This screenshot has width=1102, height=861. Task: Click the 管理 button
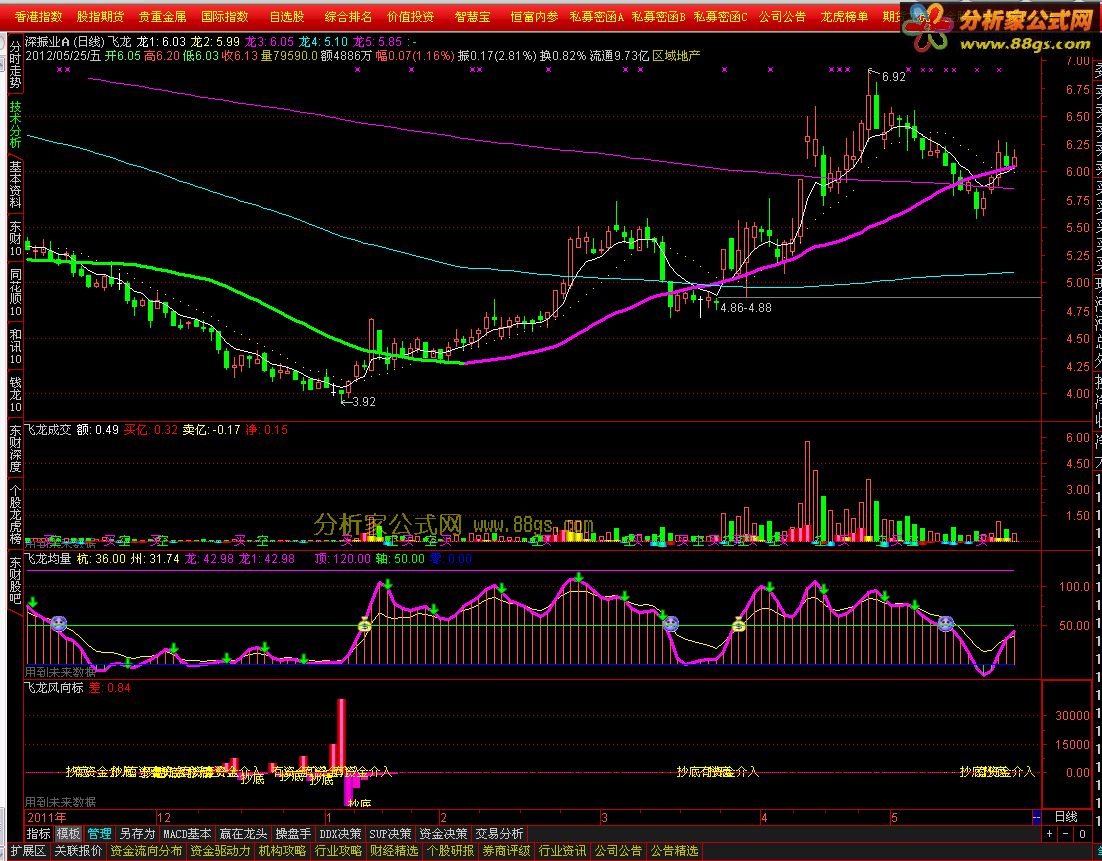click(99, 834)
